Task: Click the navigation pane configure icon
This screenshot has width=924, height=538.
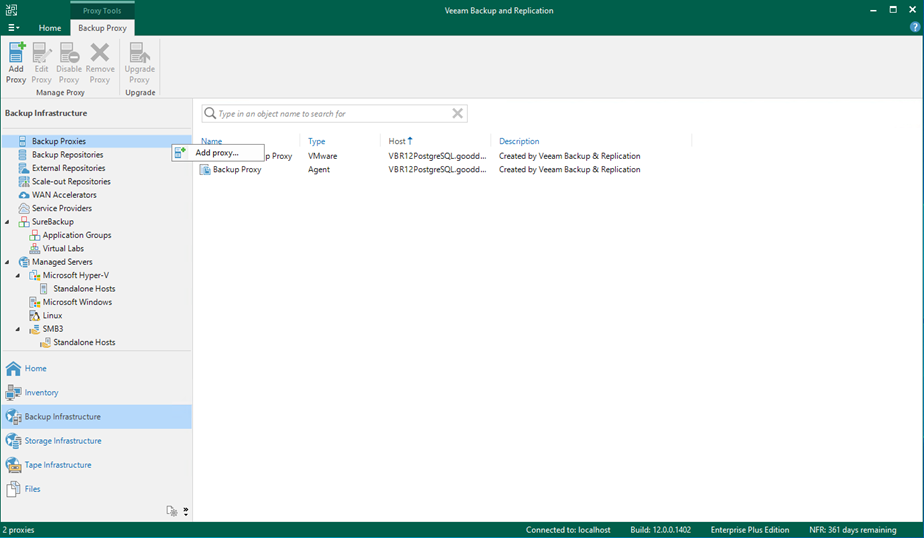Action: pos(171,511)
